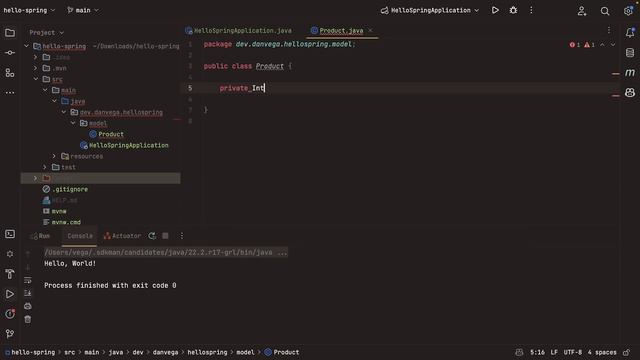Go to previous highlighted error arrow

(x=602, y=44)
